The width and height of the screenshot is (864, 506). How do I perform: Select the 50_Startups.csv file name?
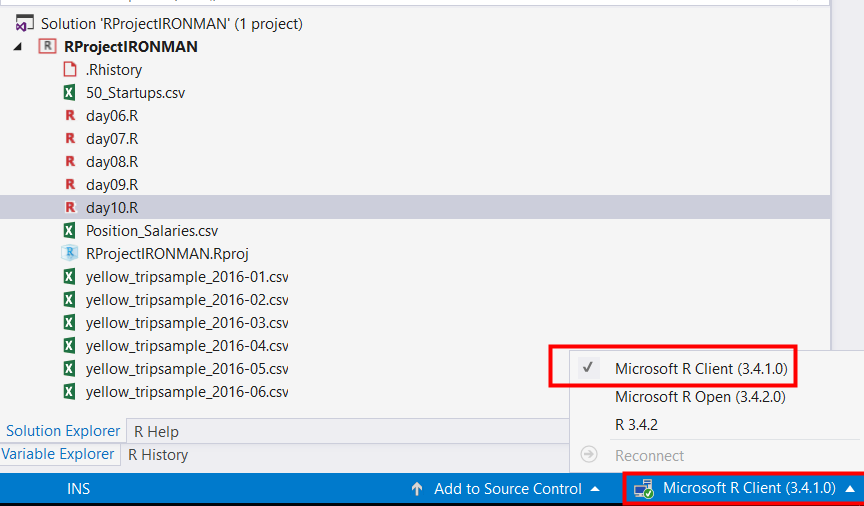(x=136, y=93)
